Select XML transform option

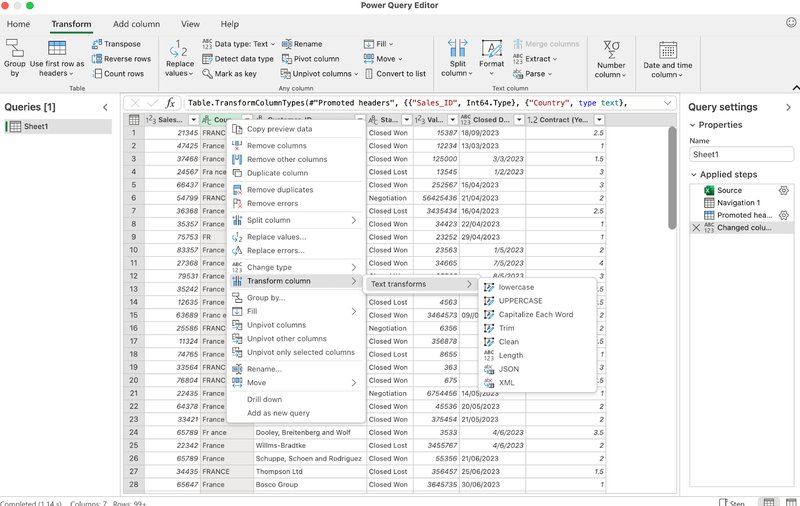pos(538,383)
